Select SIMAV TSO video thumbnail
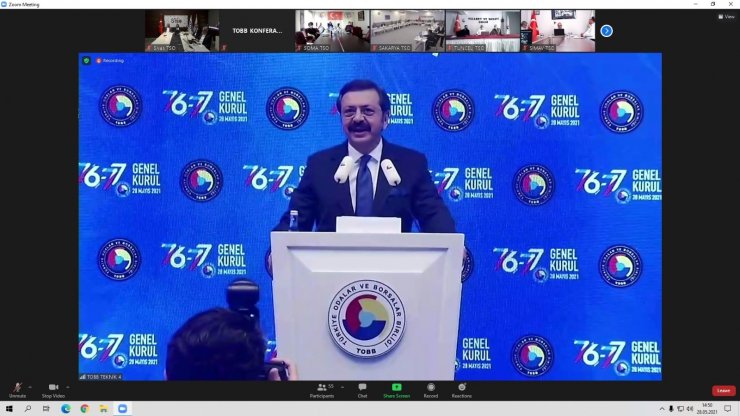The height and width of the screenshot is (416, 740). [x=558, y=31]
